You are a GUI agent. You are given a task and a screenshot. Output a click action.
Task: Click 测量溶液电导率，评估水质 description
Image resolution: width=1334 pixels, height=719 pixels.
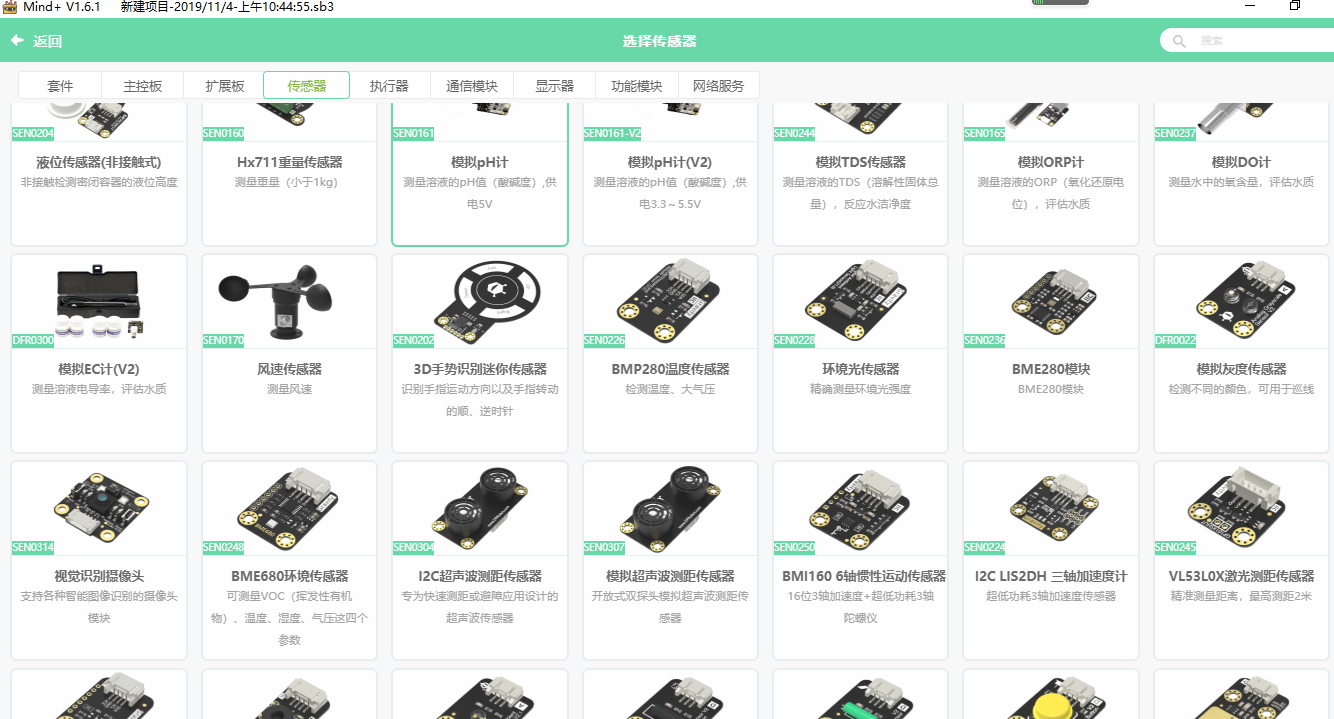99,389
